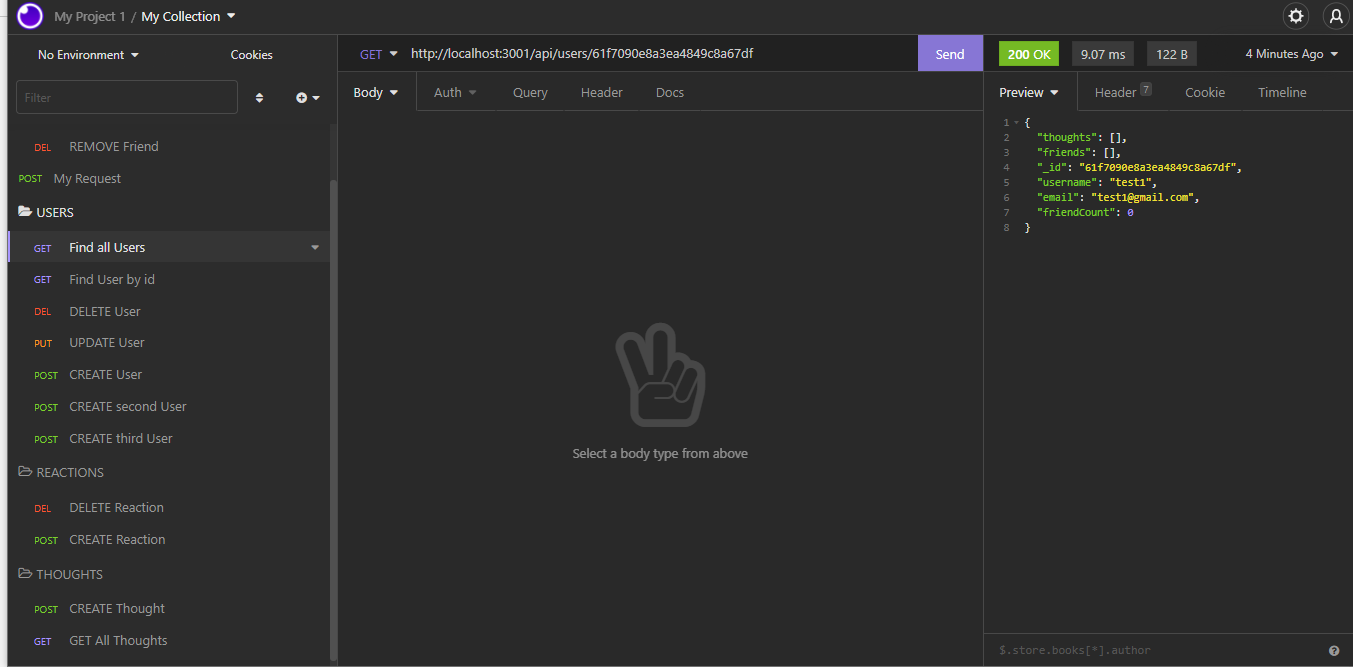Open the GET method dropdown

(378, 54)
